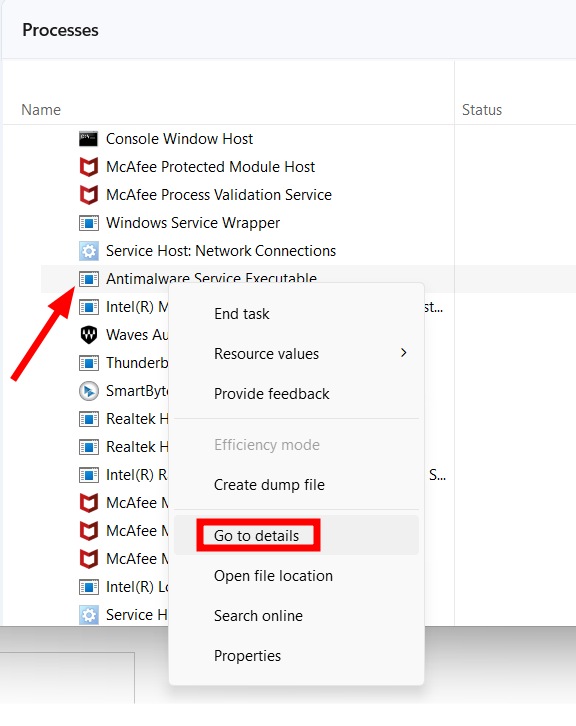
Task: Click the McAfee Process Validation Service shield icon
Action: pyautogui.click(x=88, y=195)
